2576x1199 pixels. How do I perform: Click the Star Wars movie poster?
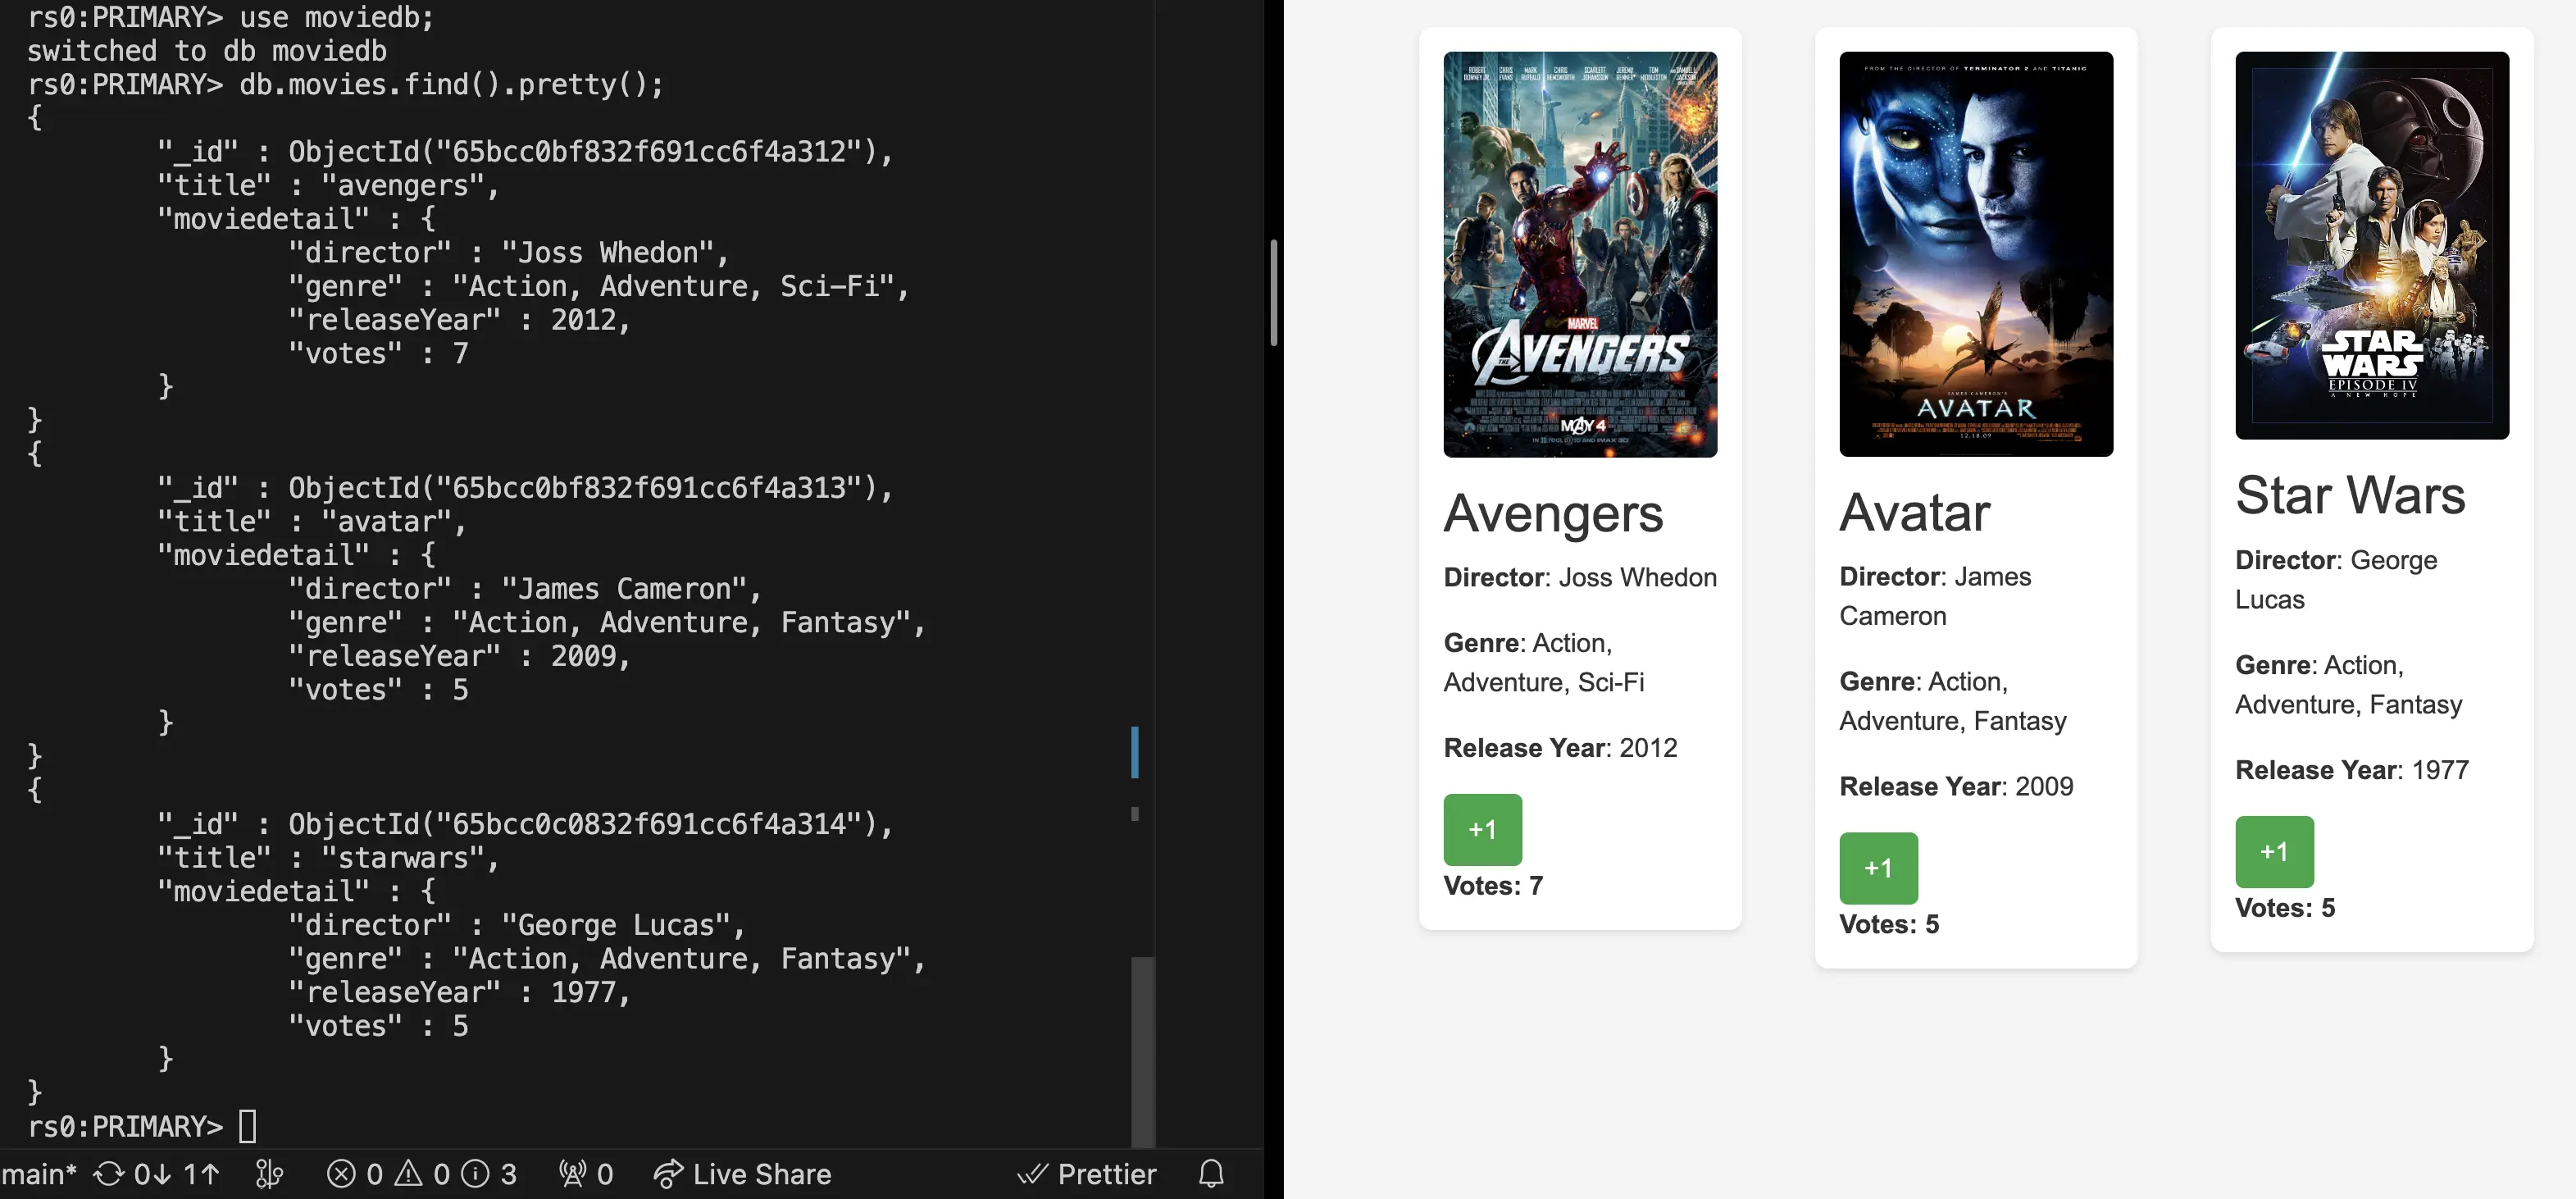click(2372, 245)
